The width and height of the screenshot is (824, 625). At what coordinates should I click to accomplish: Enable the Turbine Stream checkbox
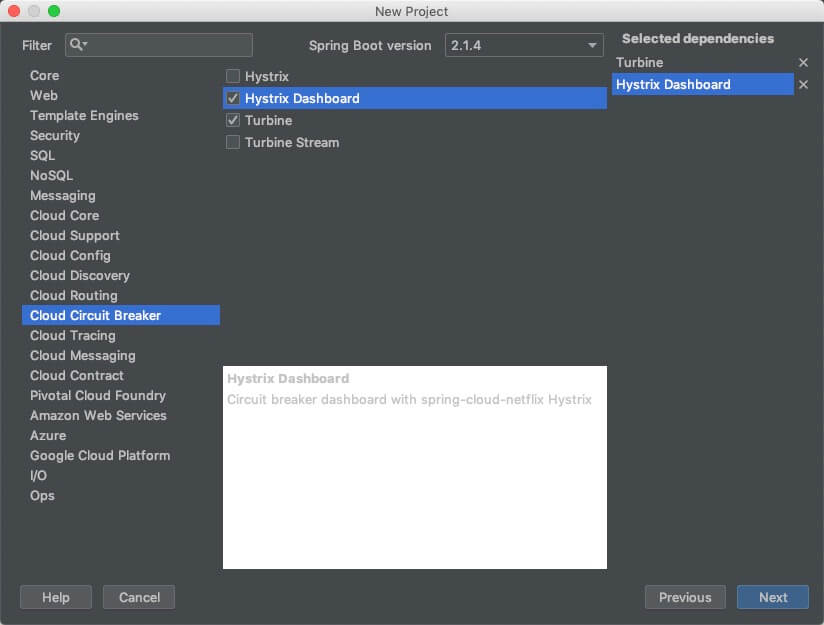click(x=233, y=142)
